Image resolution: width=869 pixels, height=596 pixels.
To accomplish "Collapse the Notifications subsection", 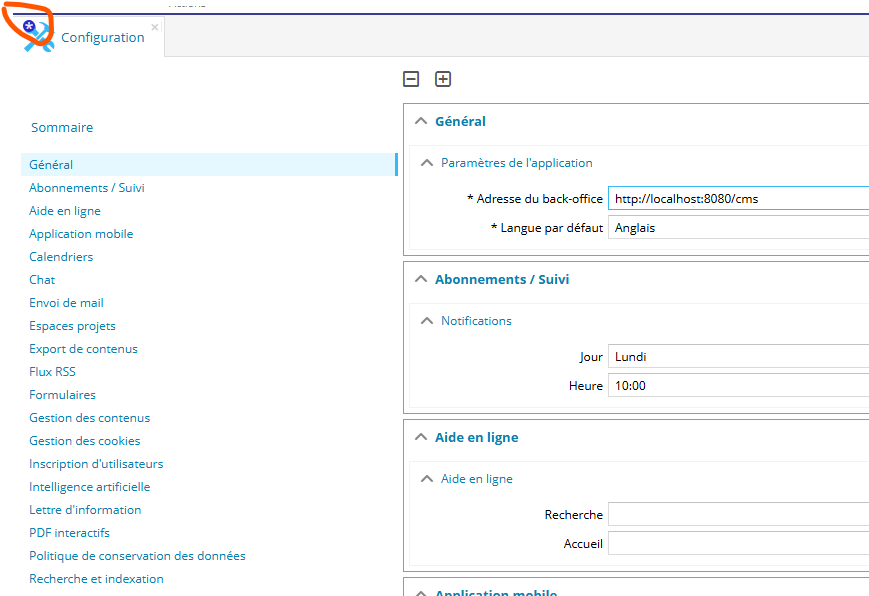I will coord(427,321).
